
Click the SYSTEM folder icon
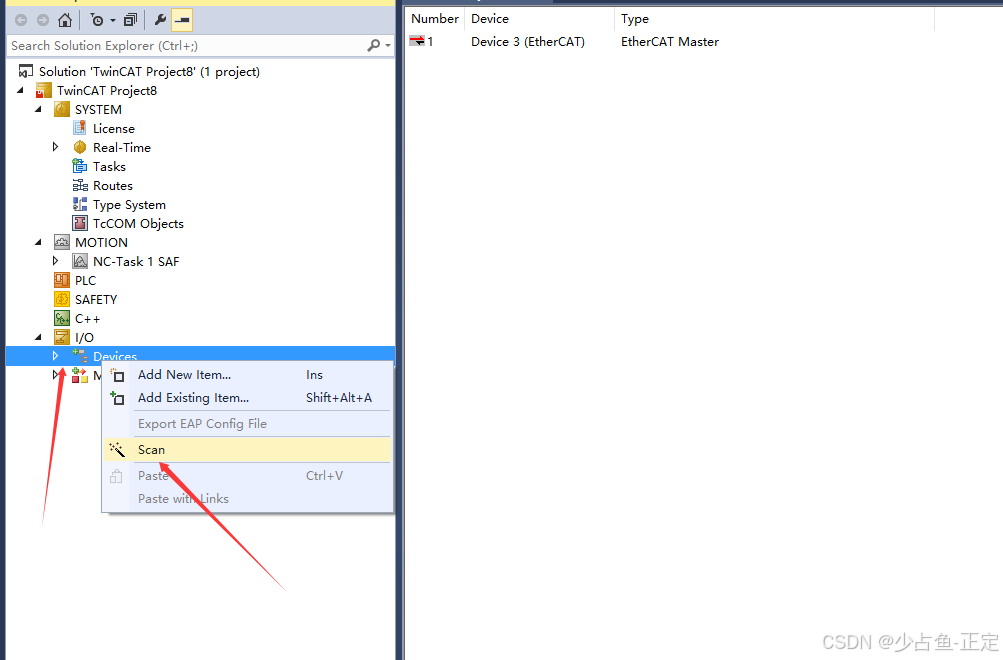[62, 109]
